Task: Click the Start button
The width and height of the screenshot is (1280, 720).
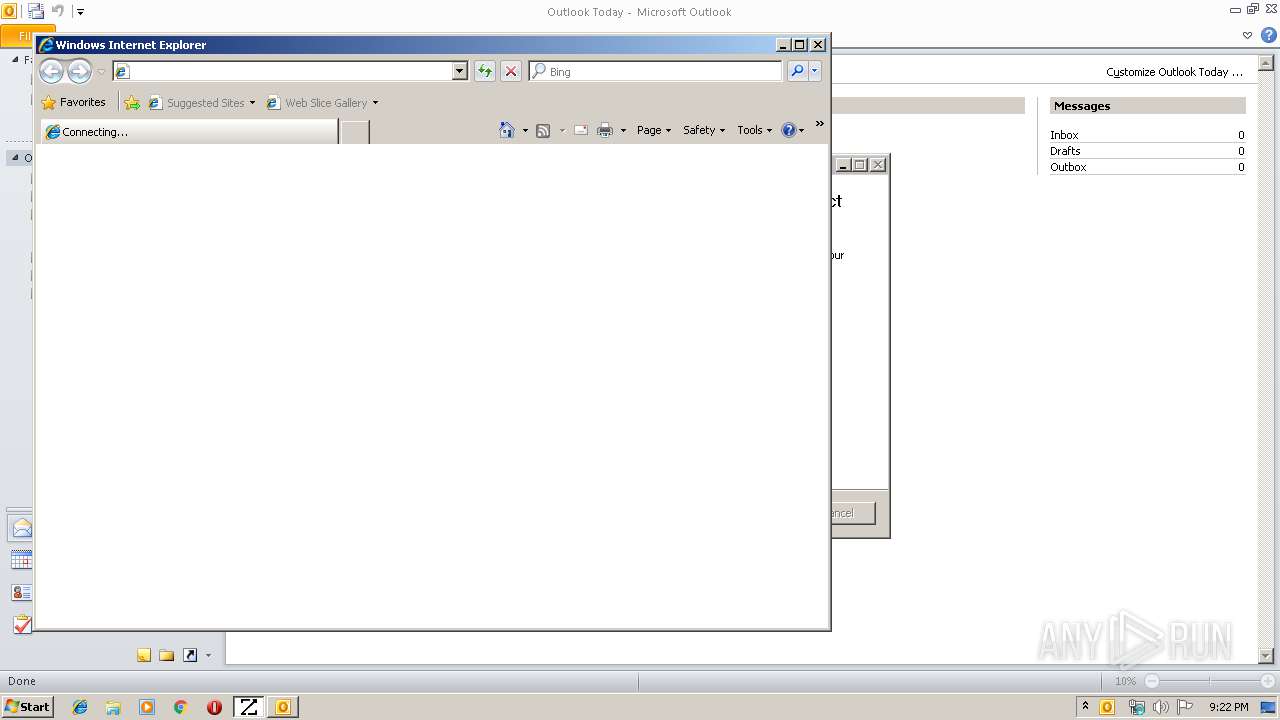Action: 27,706
